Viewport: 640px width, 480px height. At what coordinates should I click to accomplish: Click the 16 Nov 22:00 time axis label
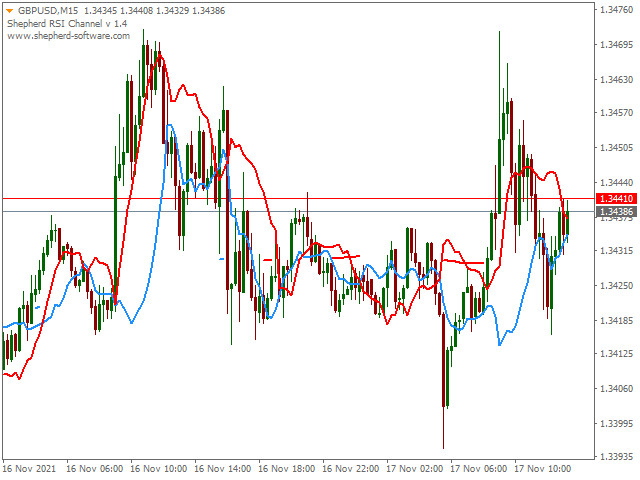(351, 469)
